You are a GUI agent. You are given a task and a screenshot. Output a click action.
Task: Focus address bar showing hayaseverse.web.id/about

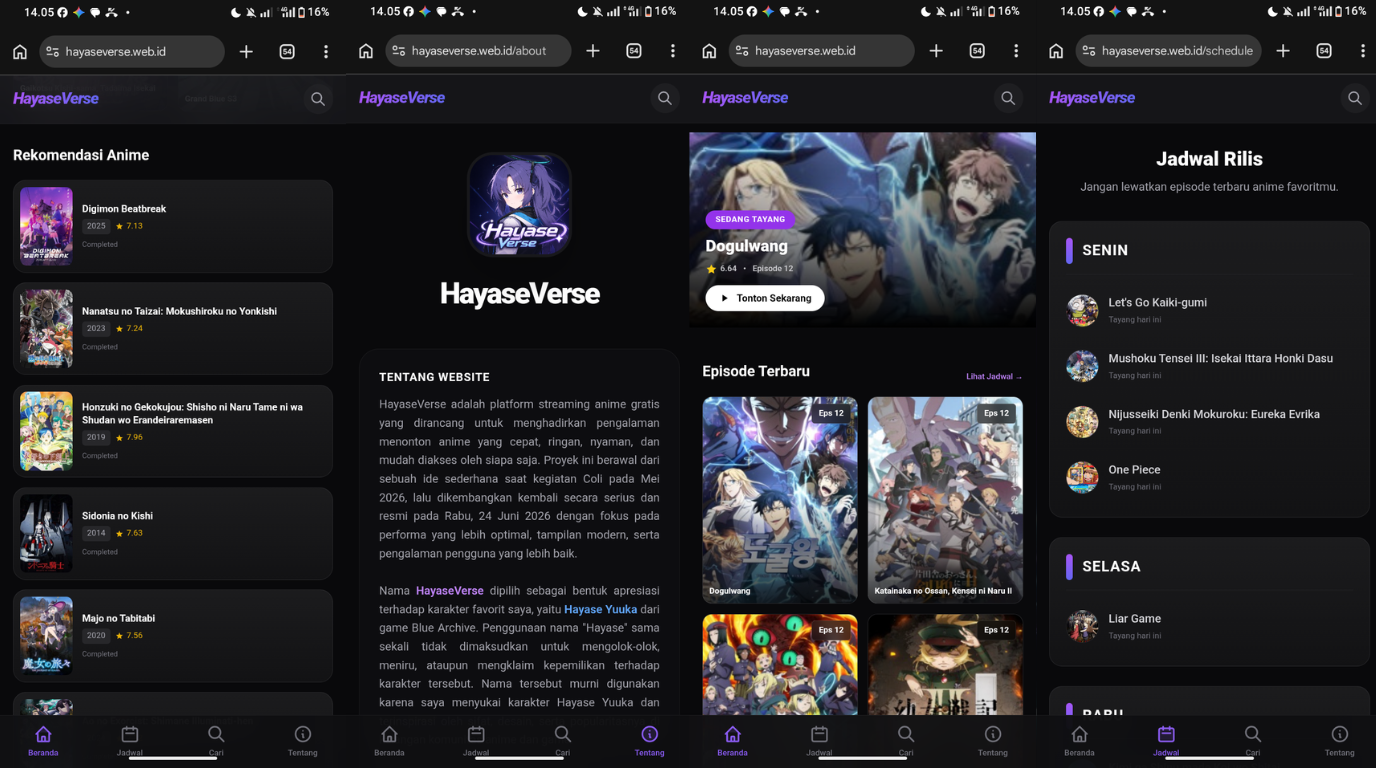point(478,51)
